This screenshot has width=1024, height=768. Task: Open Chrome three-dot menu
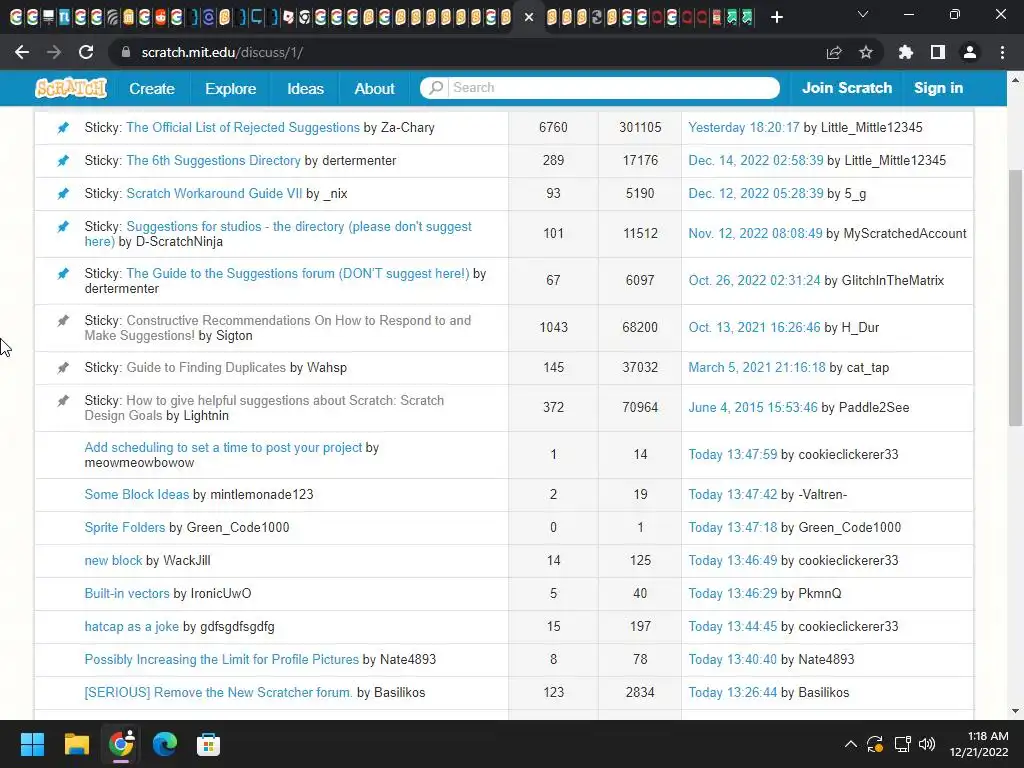tap(1002, 52)
